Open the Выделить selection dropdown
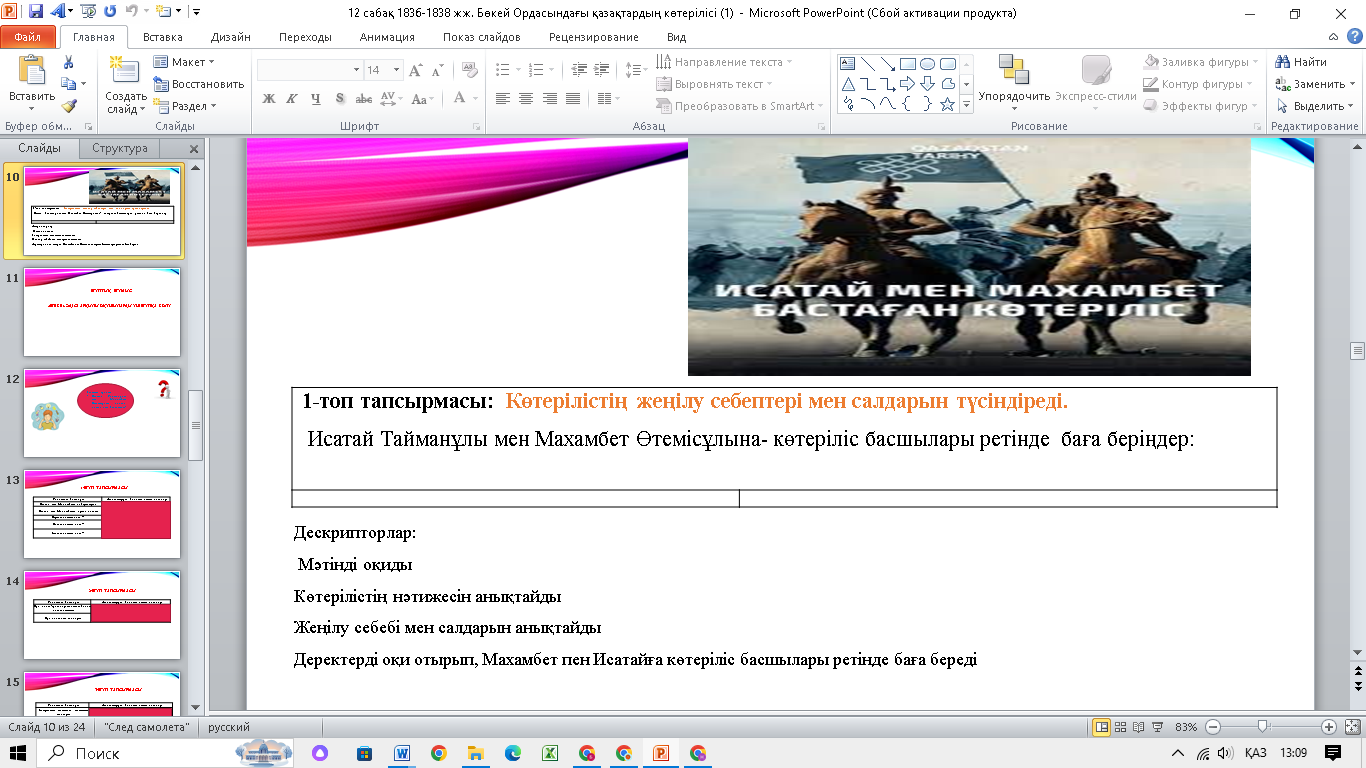 tap(1315, 106)
